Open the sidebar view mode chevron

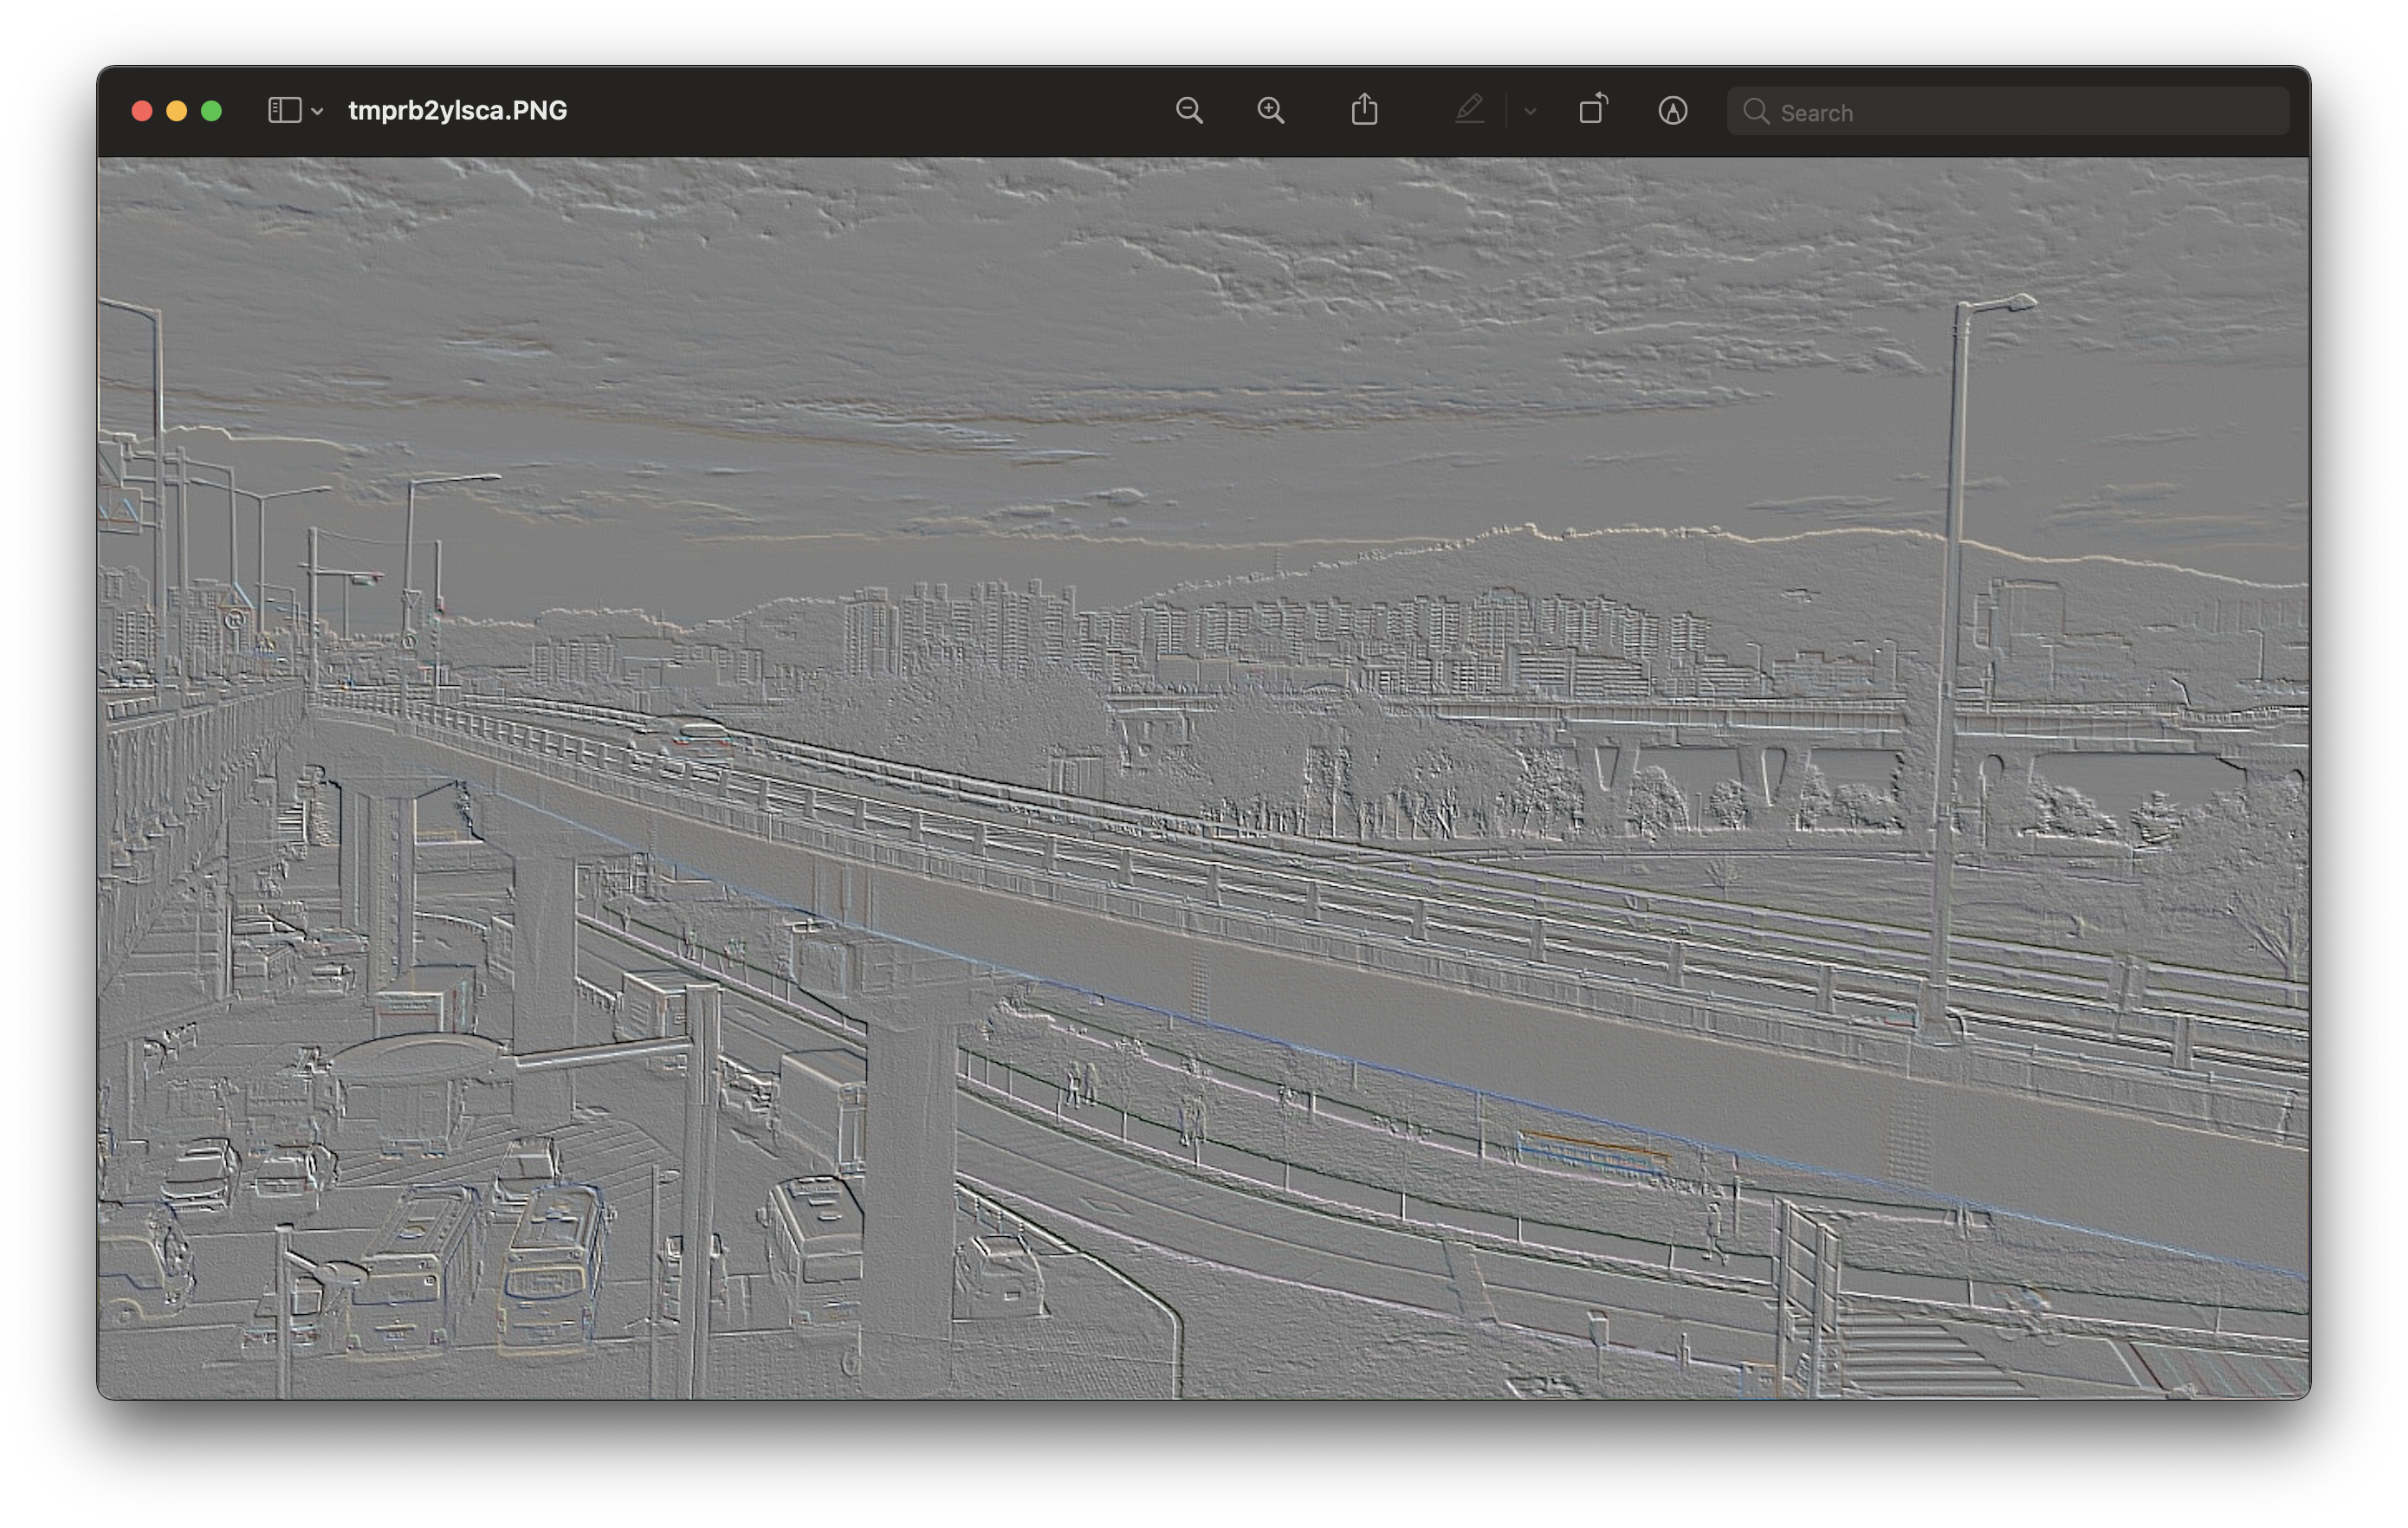pyautogui.click(x=317, y=111)
